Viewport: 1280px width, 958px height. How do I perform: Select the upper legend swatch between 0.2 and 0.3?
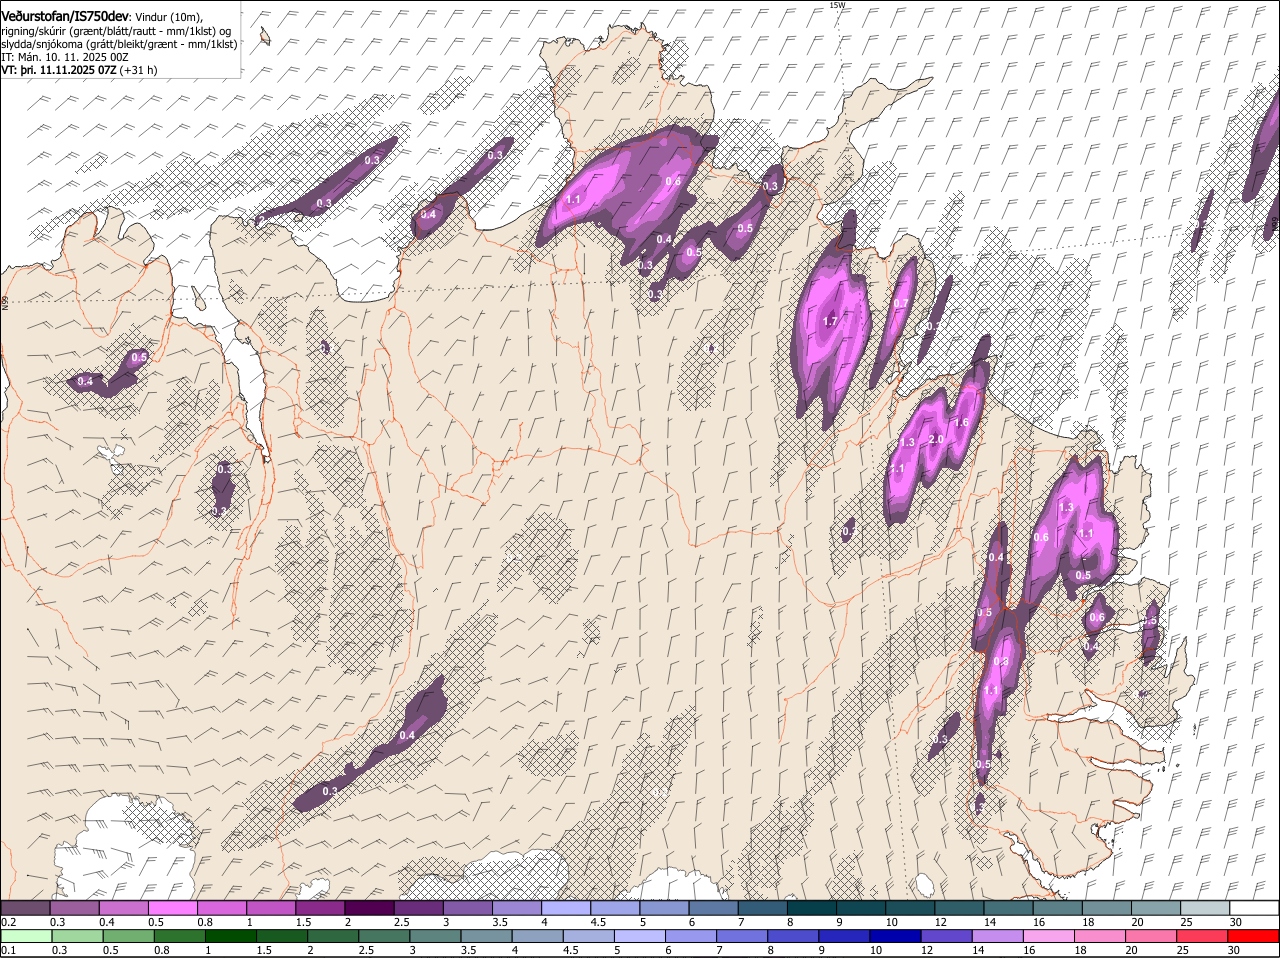(25, 907)
